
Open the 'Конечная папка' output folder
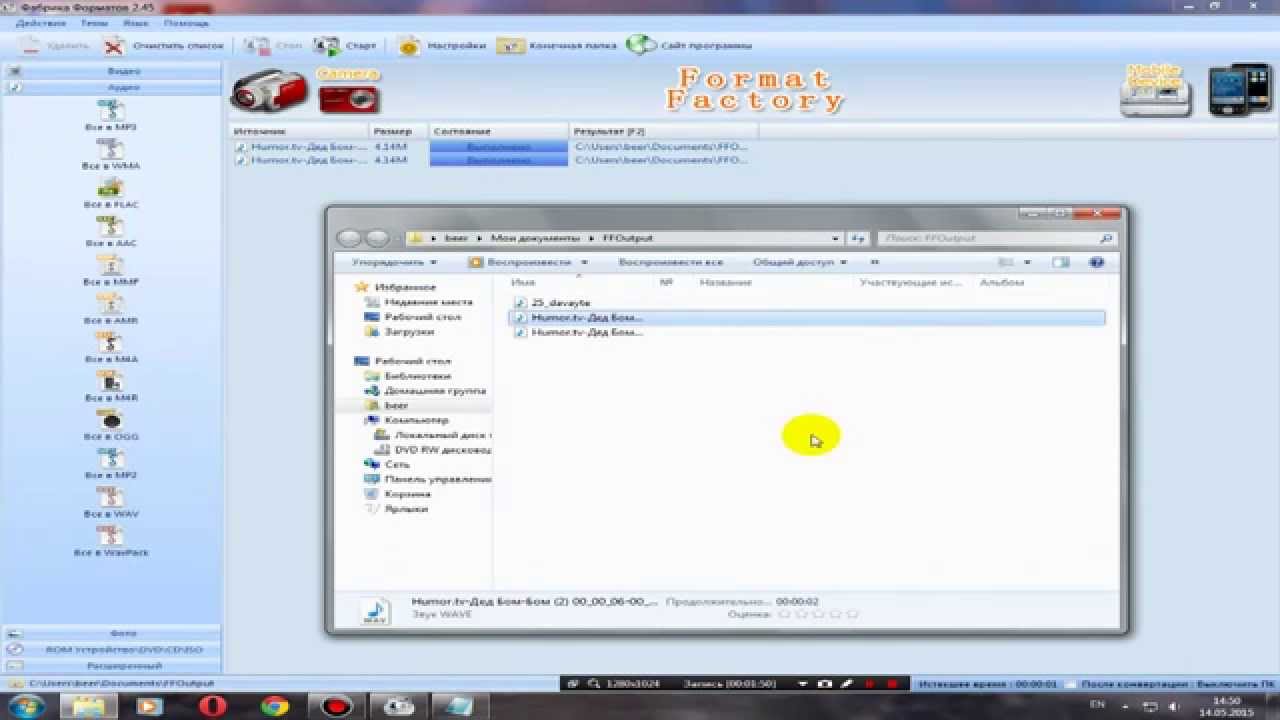tap(555, 46)
